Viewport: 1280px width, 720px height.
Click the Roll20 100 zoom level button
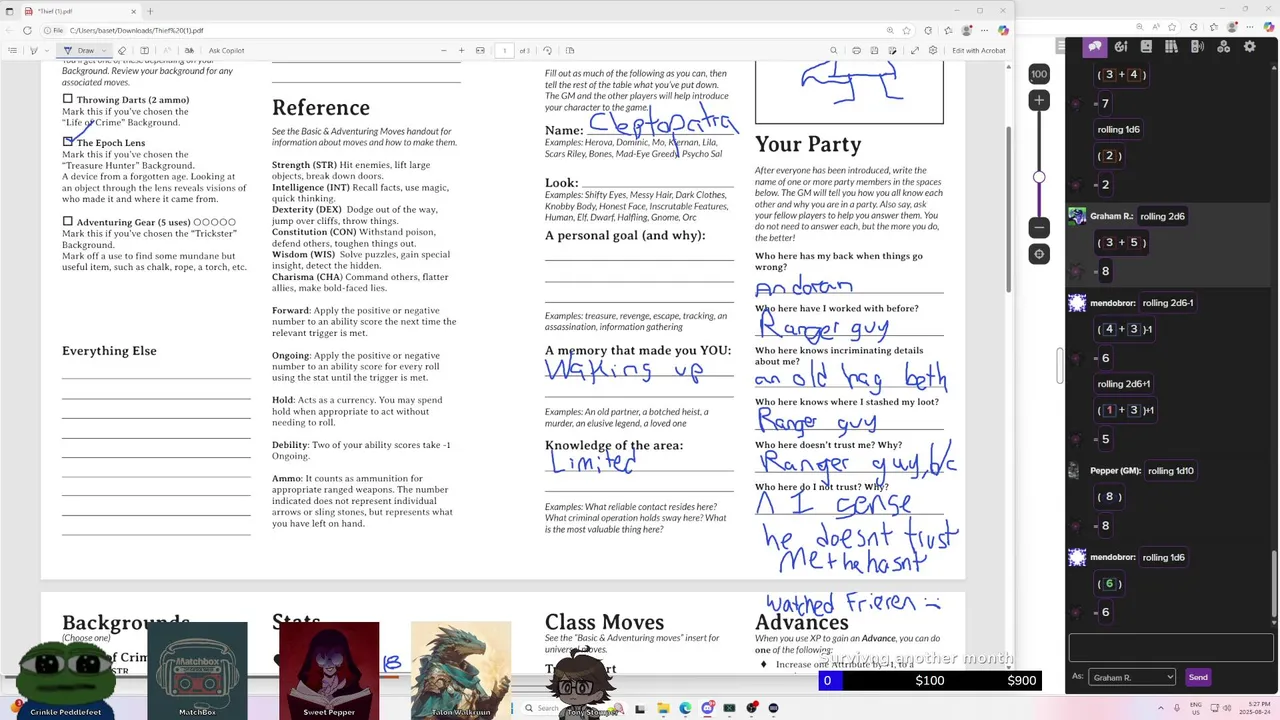(x=1039, y=74)
